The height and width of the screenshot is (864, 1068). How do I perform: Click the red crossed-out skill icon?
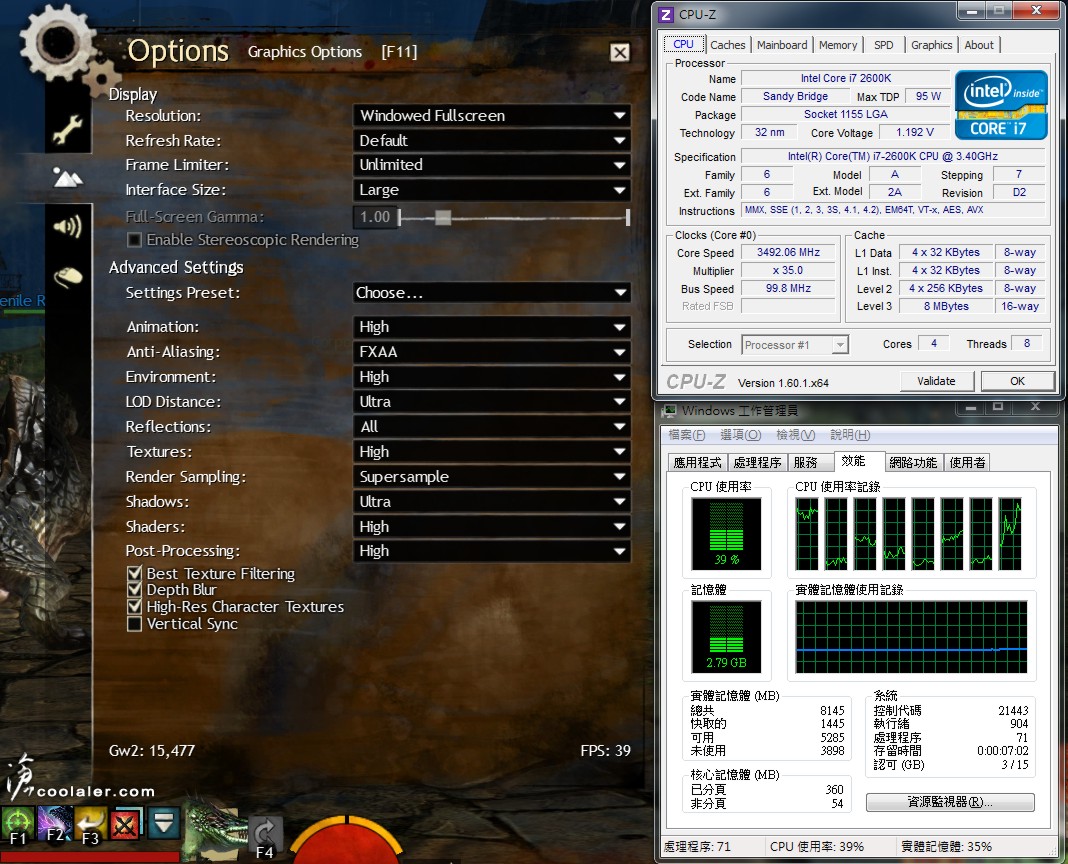tap(125, 824)
